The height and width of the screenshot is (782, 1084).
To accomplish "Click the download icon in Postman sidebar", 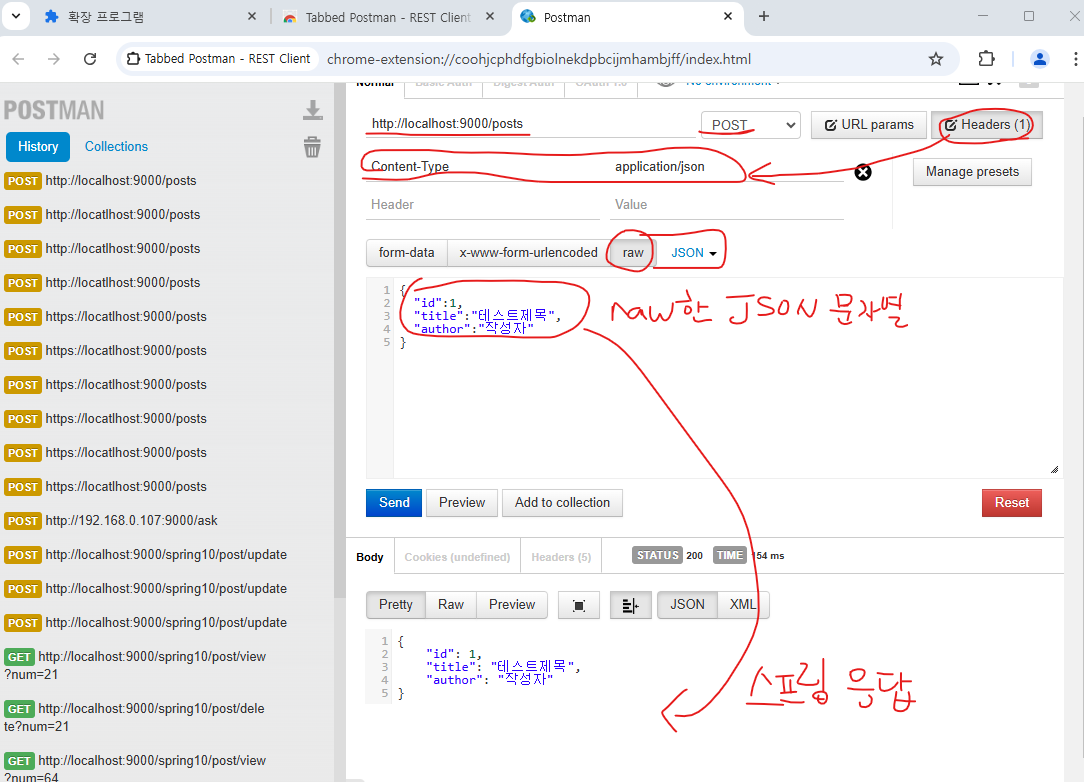I will coord(312,111).
